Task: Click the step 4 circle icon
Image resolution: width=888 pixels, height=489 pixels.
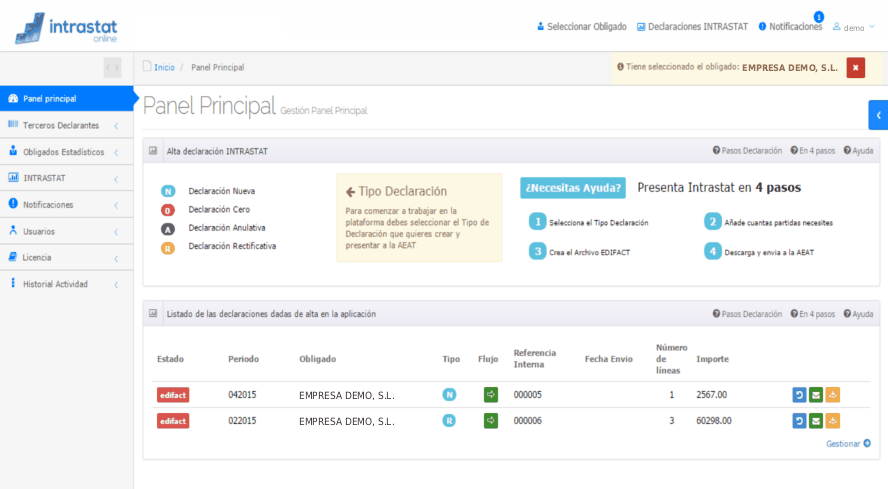Action: pyautogui.click(x=712, y=251)
